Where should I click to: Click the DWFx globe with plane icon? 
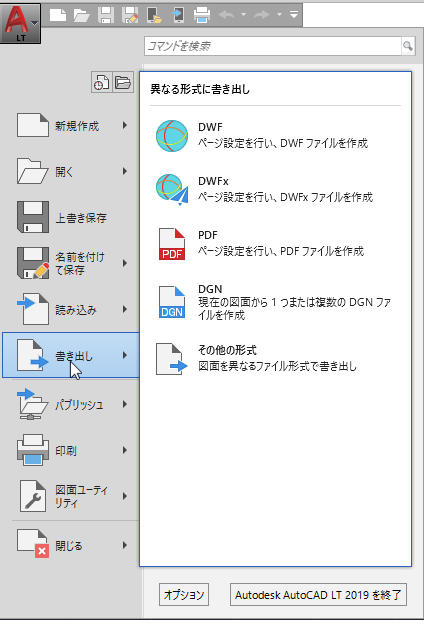pyautogui.click(x=172, y=189)
